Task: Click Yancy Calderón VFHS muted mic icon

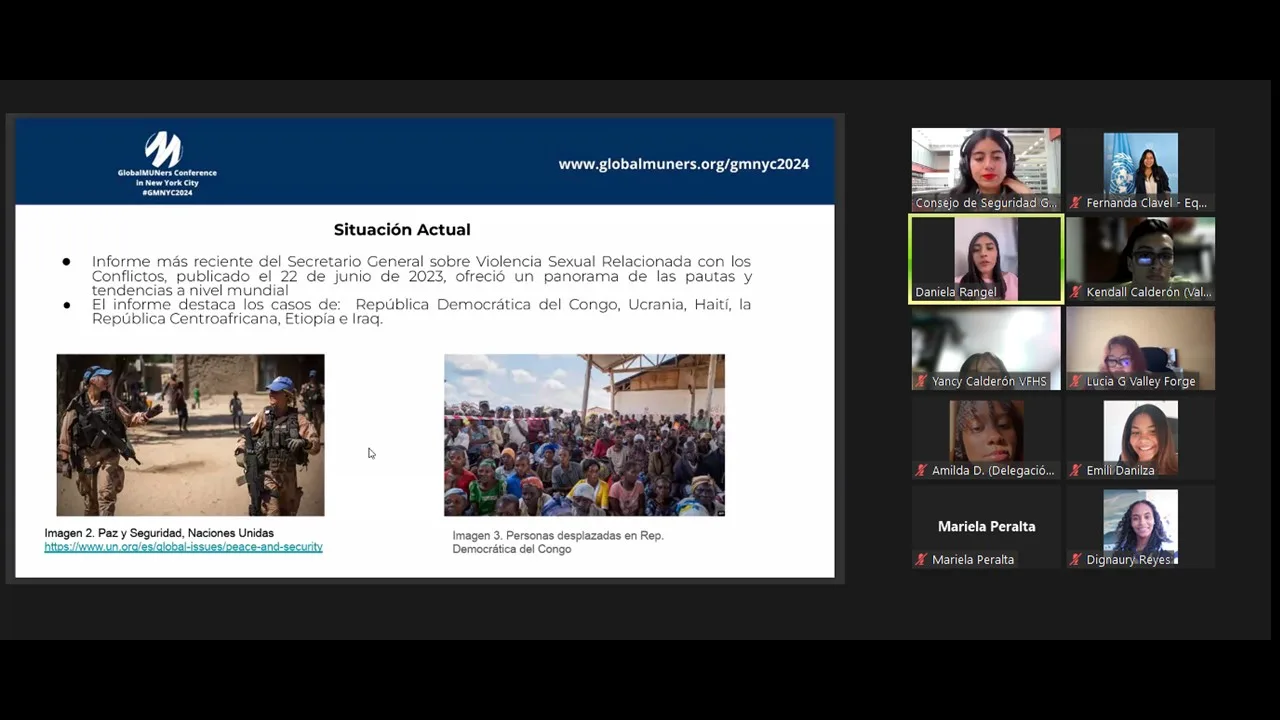Action: click(921, 381)
